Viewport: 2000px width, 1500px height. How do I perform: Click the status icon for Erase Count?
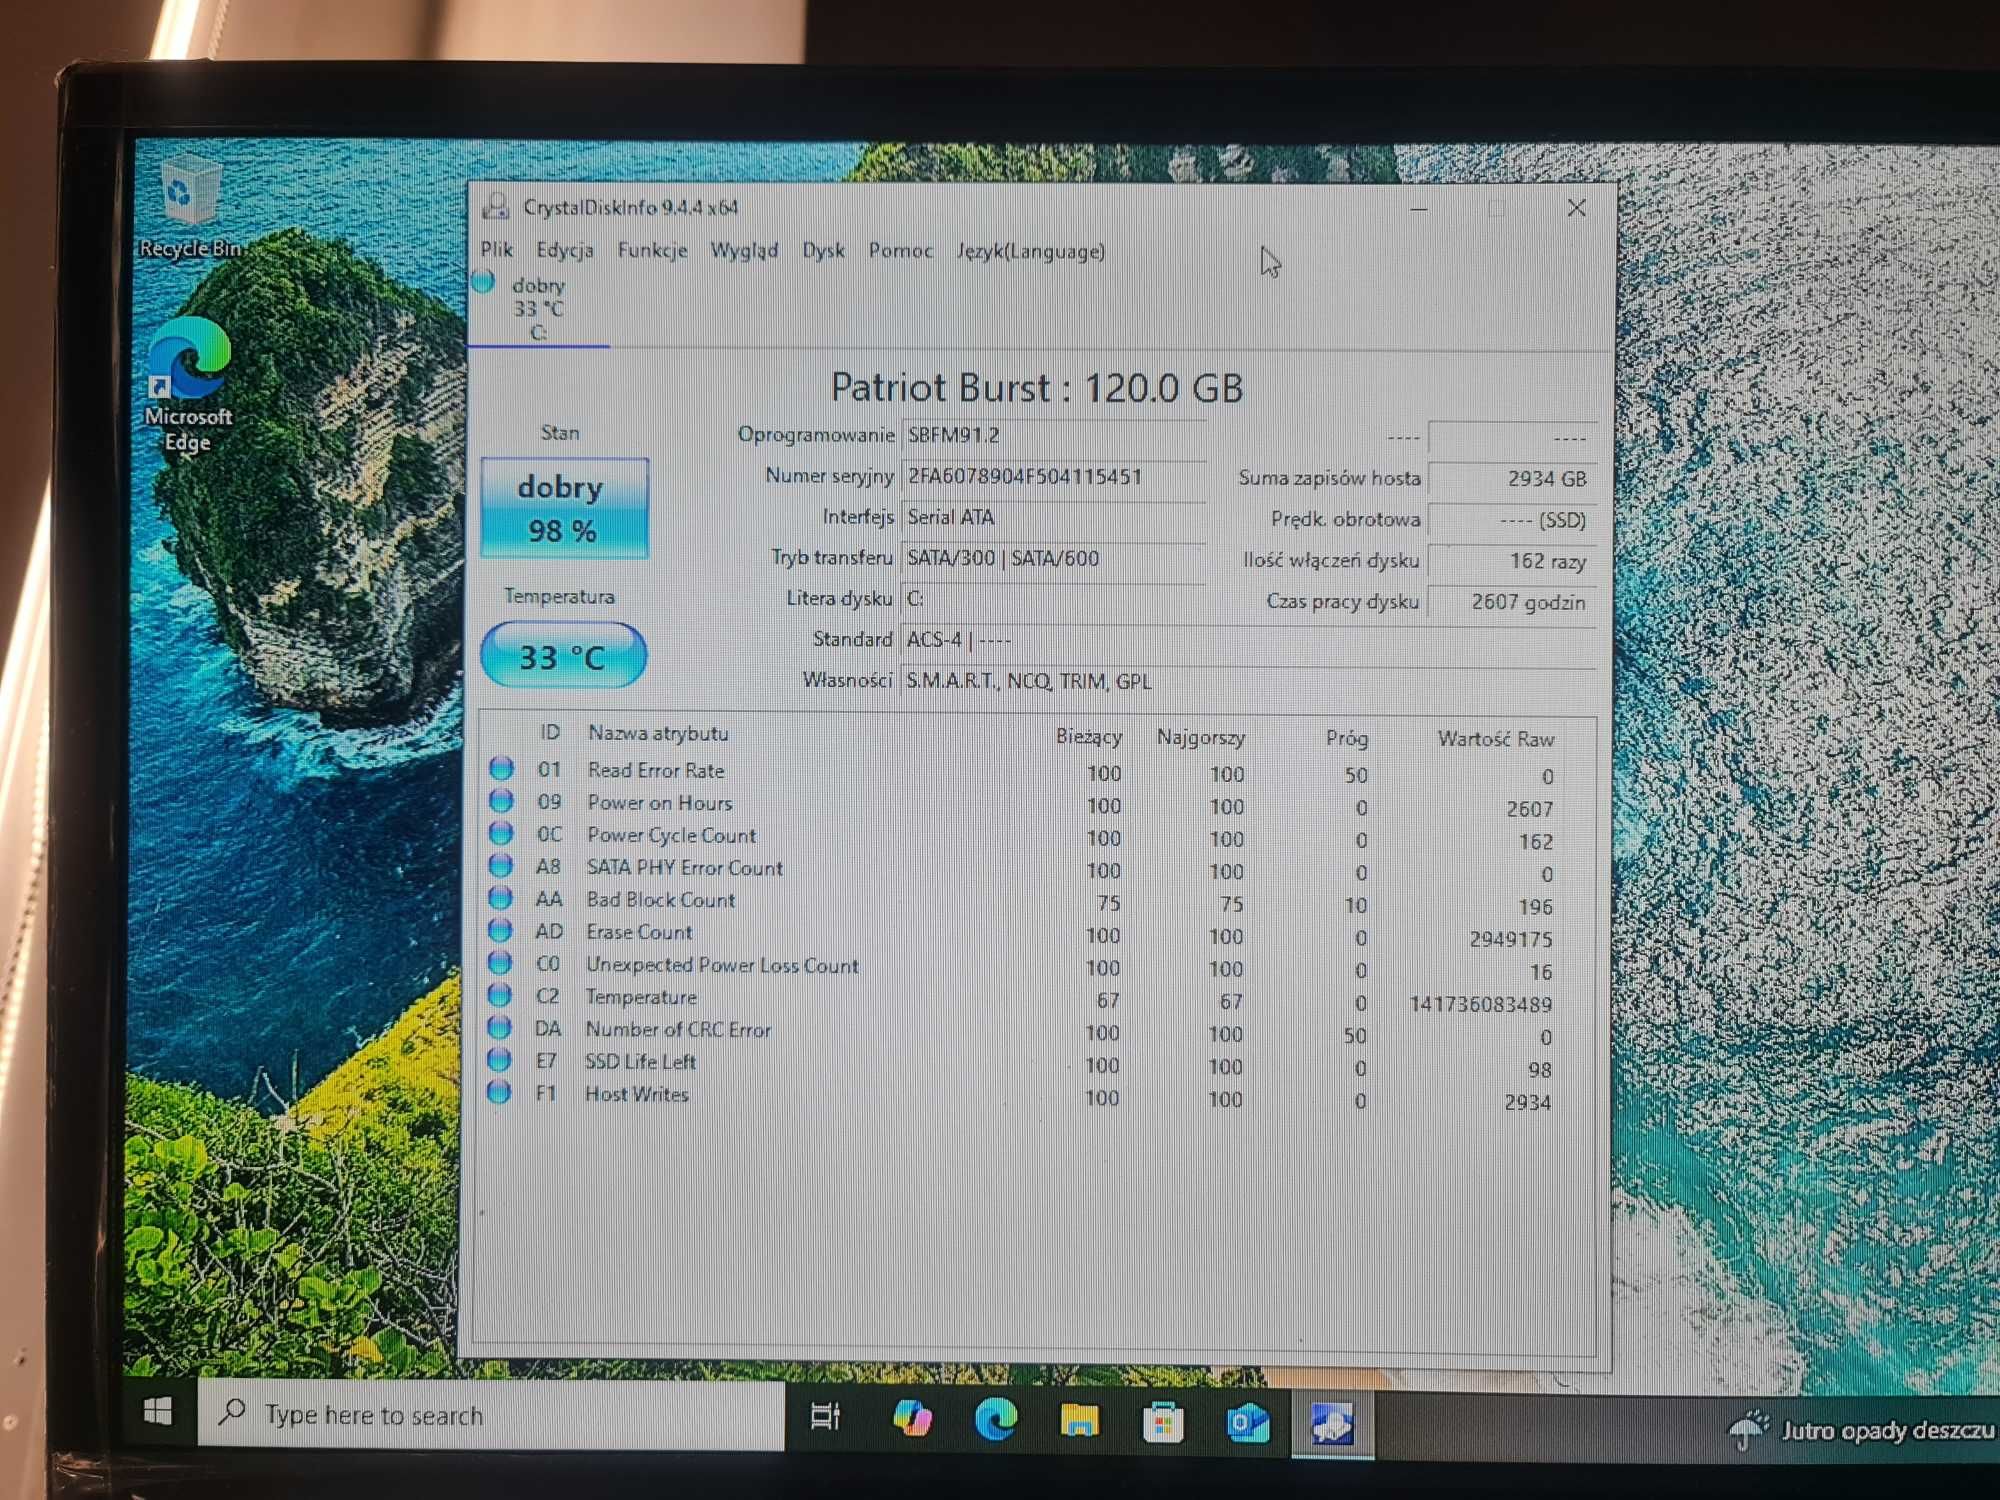pos(500,931)
